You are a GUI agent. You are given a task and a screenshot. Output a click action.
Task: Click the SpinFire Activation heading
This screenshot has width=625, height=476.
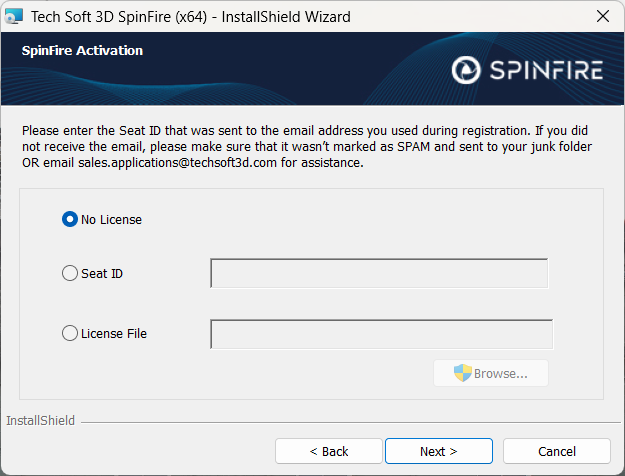point(82,50)
